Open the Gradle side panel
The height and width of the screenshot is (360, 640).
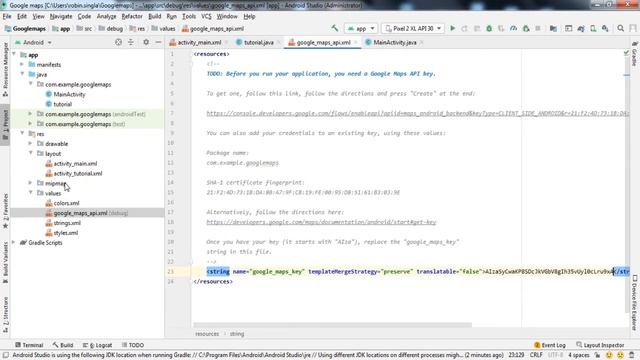pyautogui.click(x=634, y=53)
